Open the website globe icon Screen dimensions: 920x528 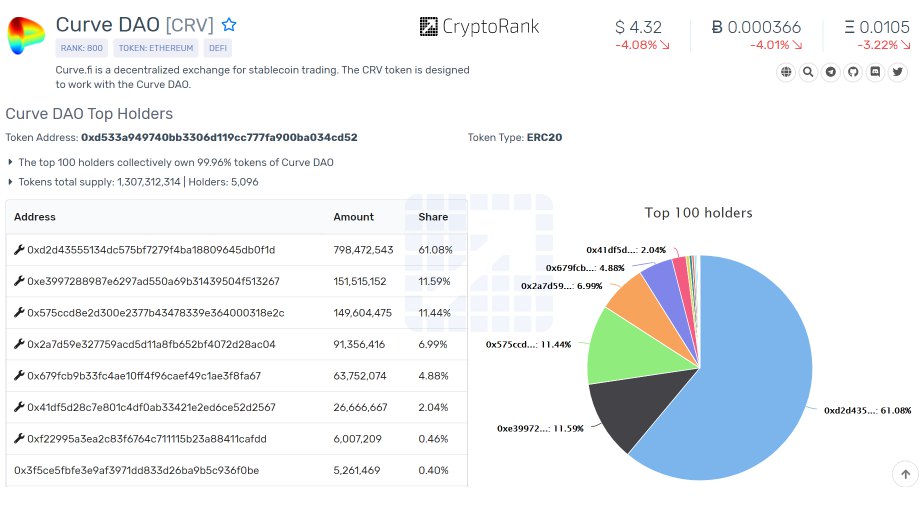[786, 72]
